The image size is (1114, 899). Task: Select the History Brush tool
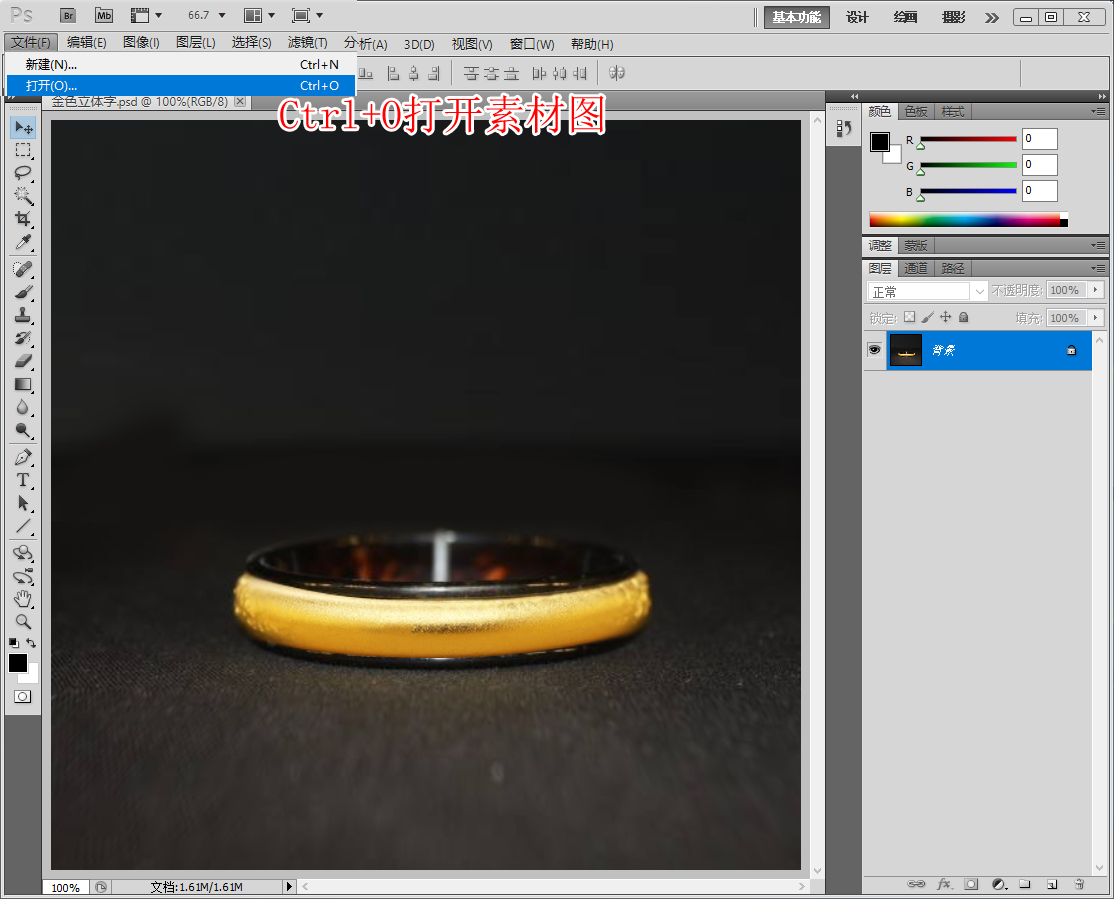click(x=23, y=338)
